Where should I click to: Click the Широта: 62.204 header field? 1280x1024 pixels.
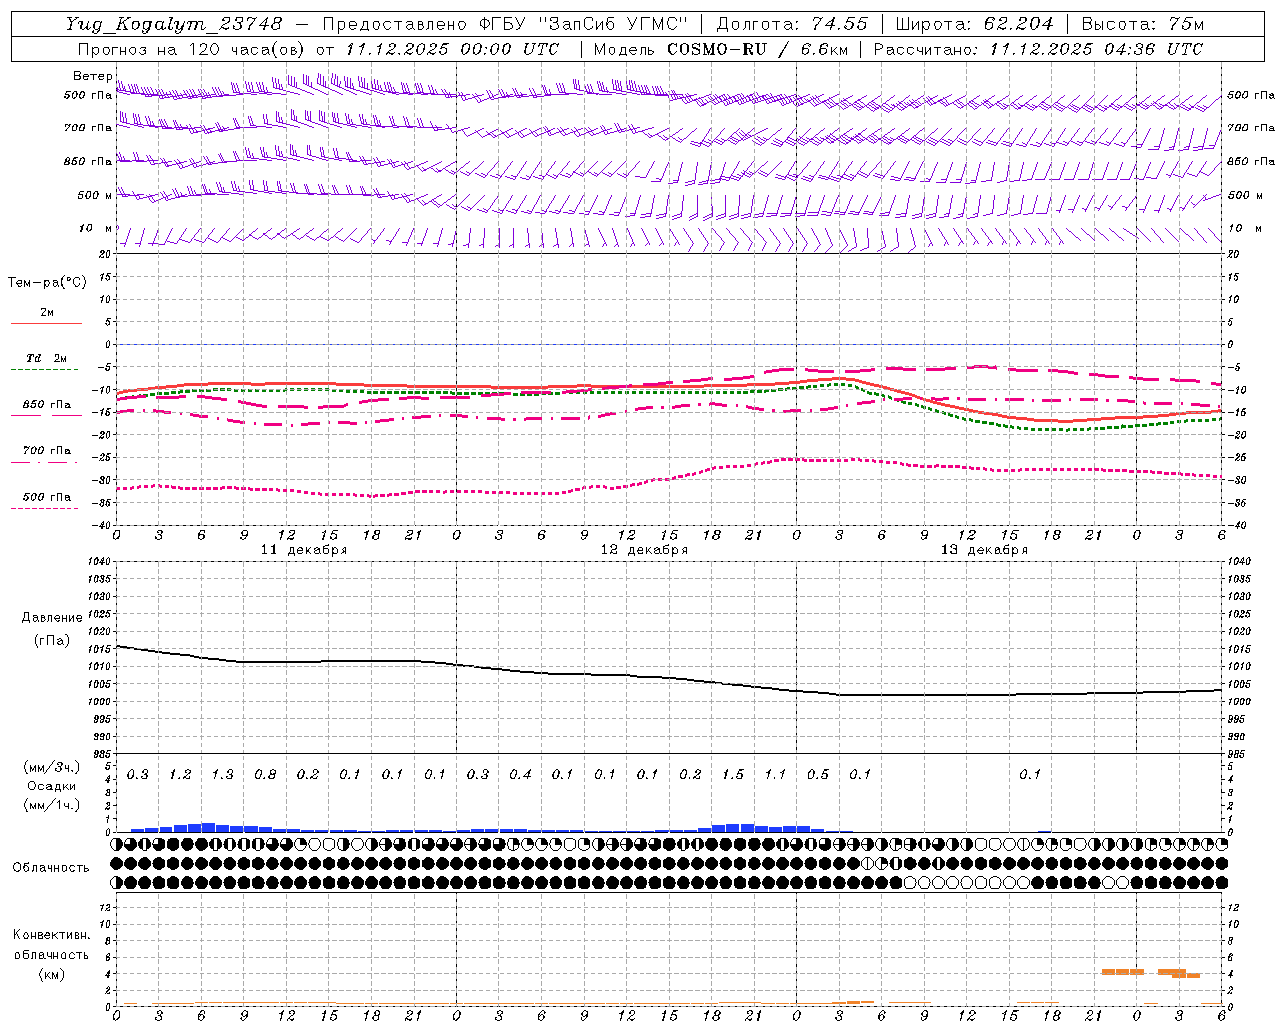pos(975,24)
